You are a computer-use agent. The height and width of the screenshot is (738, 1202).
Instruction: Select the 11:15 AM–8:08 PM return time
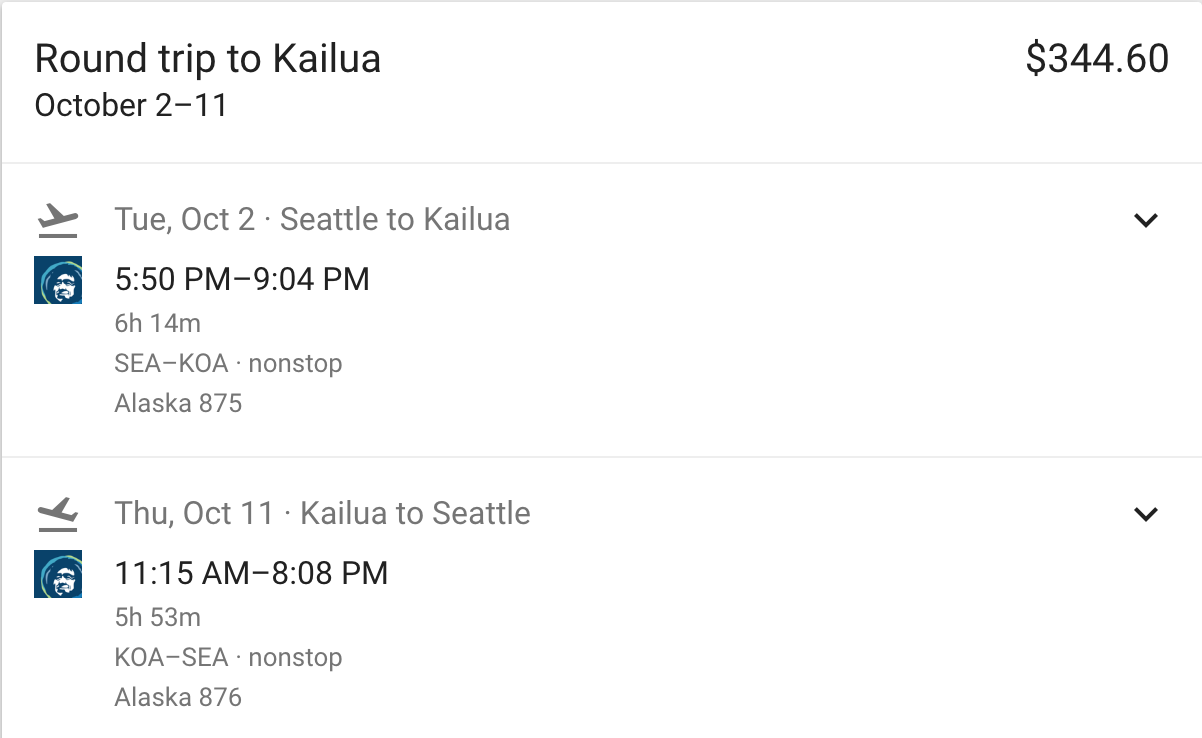click(x=251, y=573)
